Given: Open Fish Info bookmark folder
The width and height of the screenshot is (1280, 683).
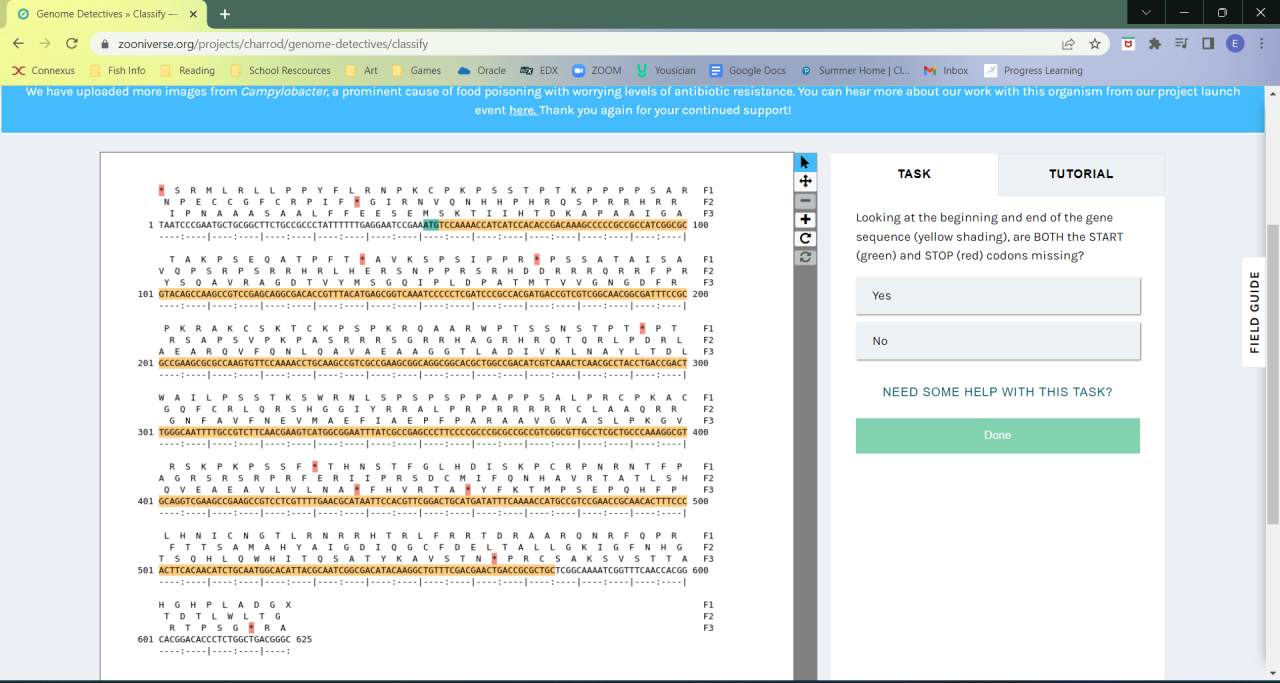Looking at the screenshot, I should point(117,71).
